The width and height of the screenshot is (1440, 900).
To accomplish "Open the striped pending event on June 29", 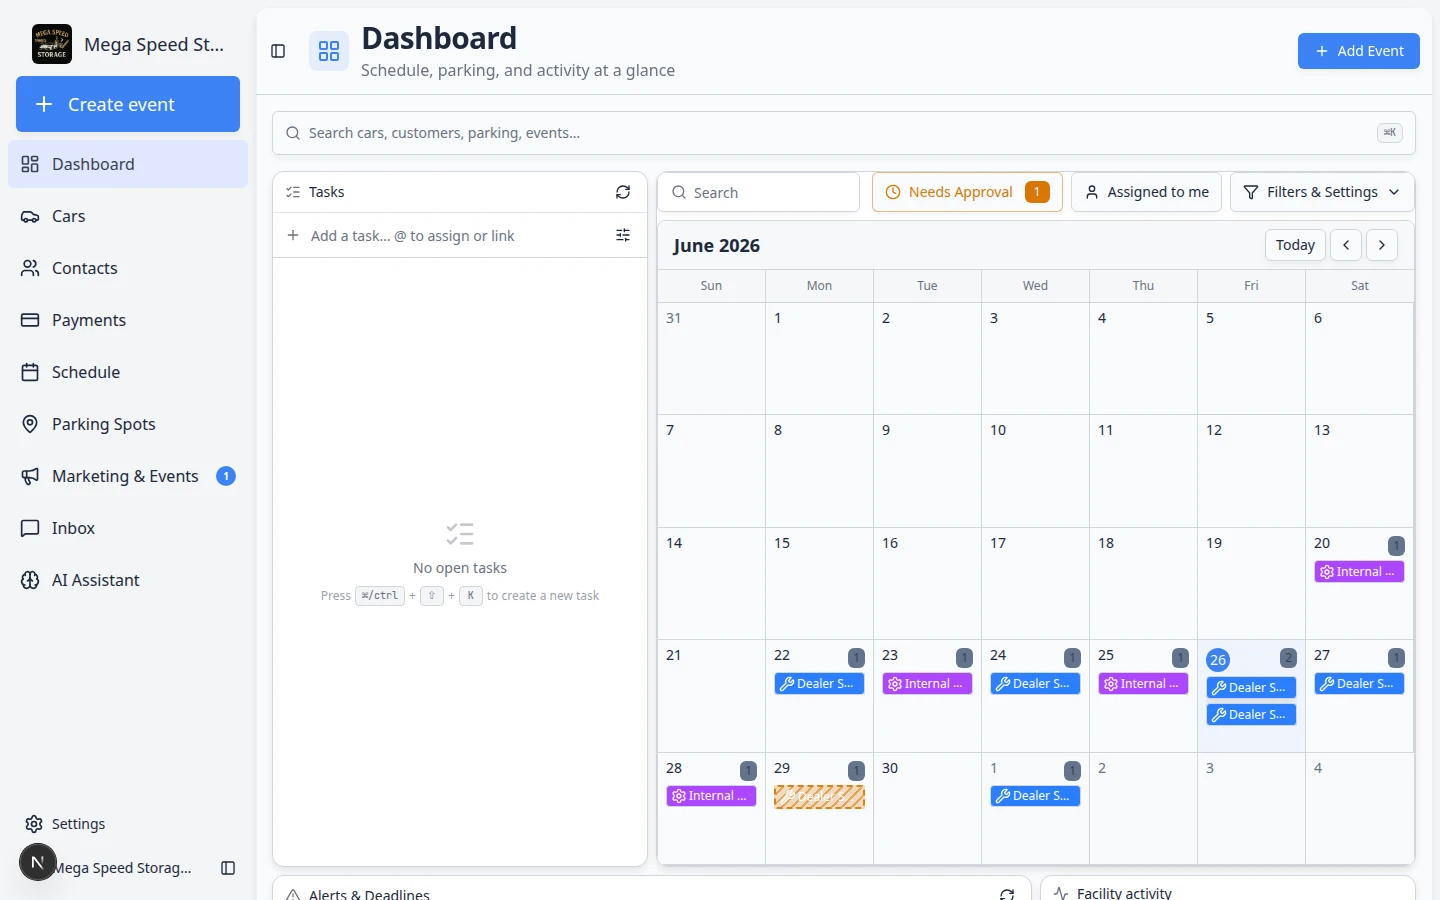I will point(819,797).
